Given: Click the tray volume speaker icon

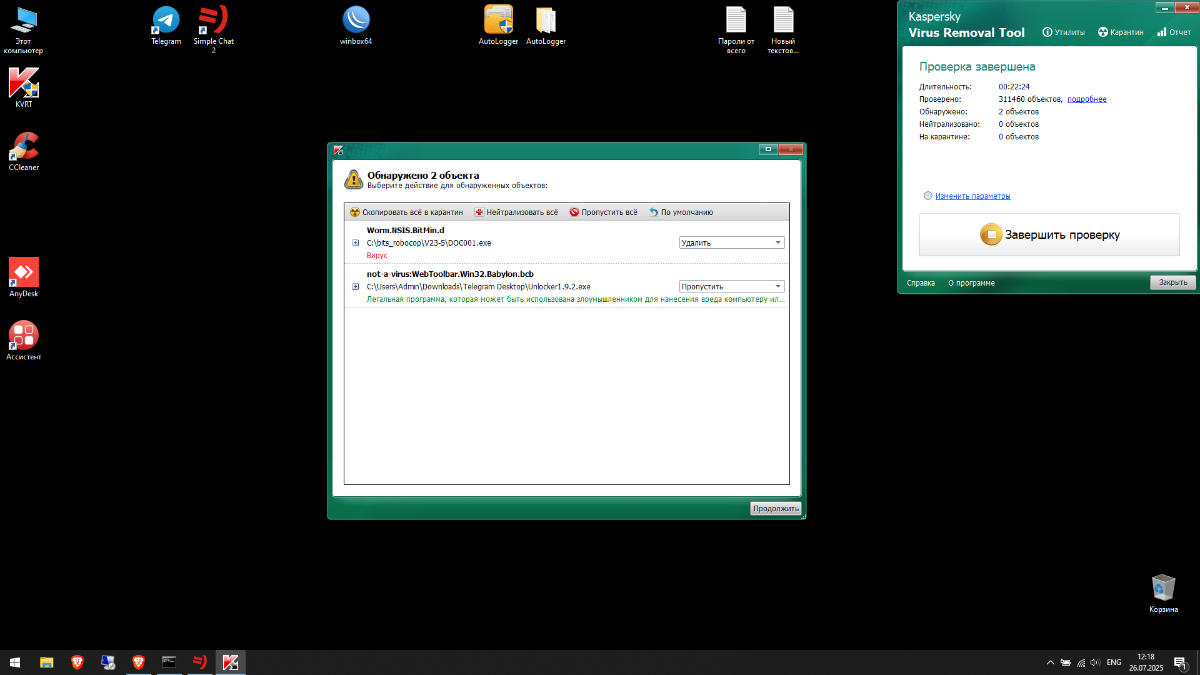Looking at the screenshot, I should (1097, 662).
